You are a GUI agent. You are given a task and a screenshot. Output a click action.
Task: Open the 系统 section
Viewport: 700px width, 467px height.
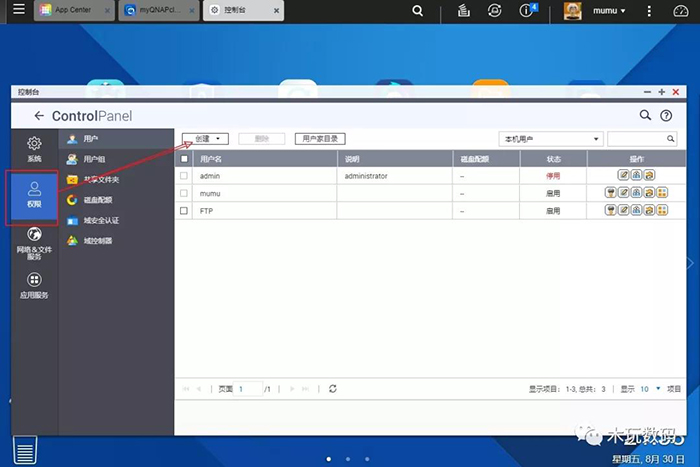[34, 150]
